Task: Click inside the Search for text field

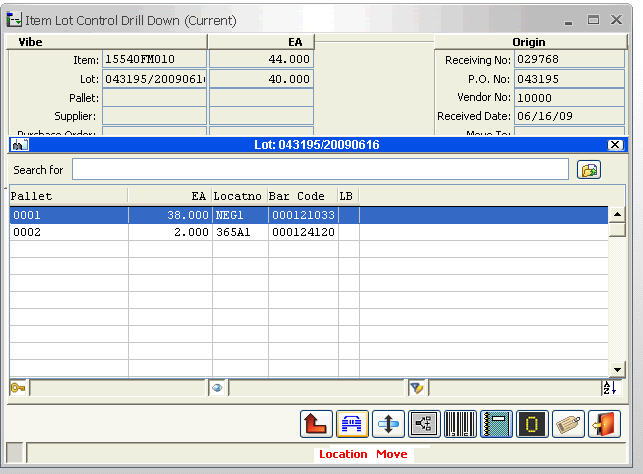Action: click(x=320, y=170)
